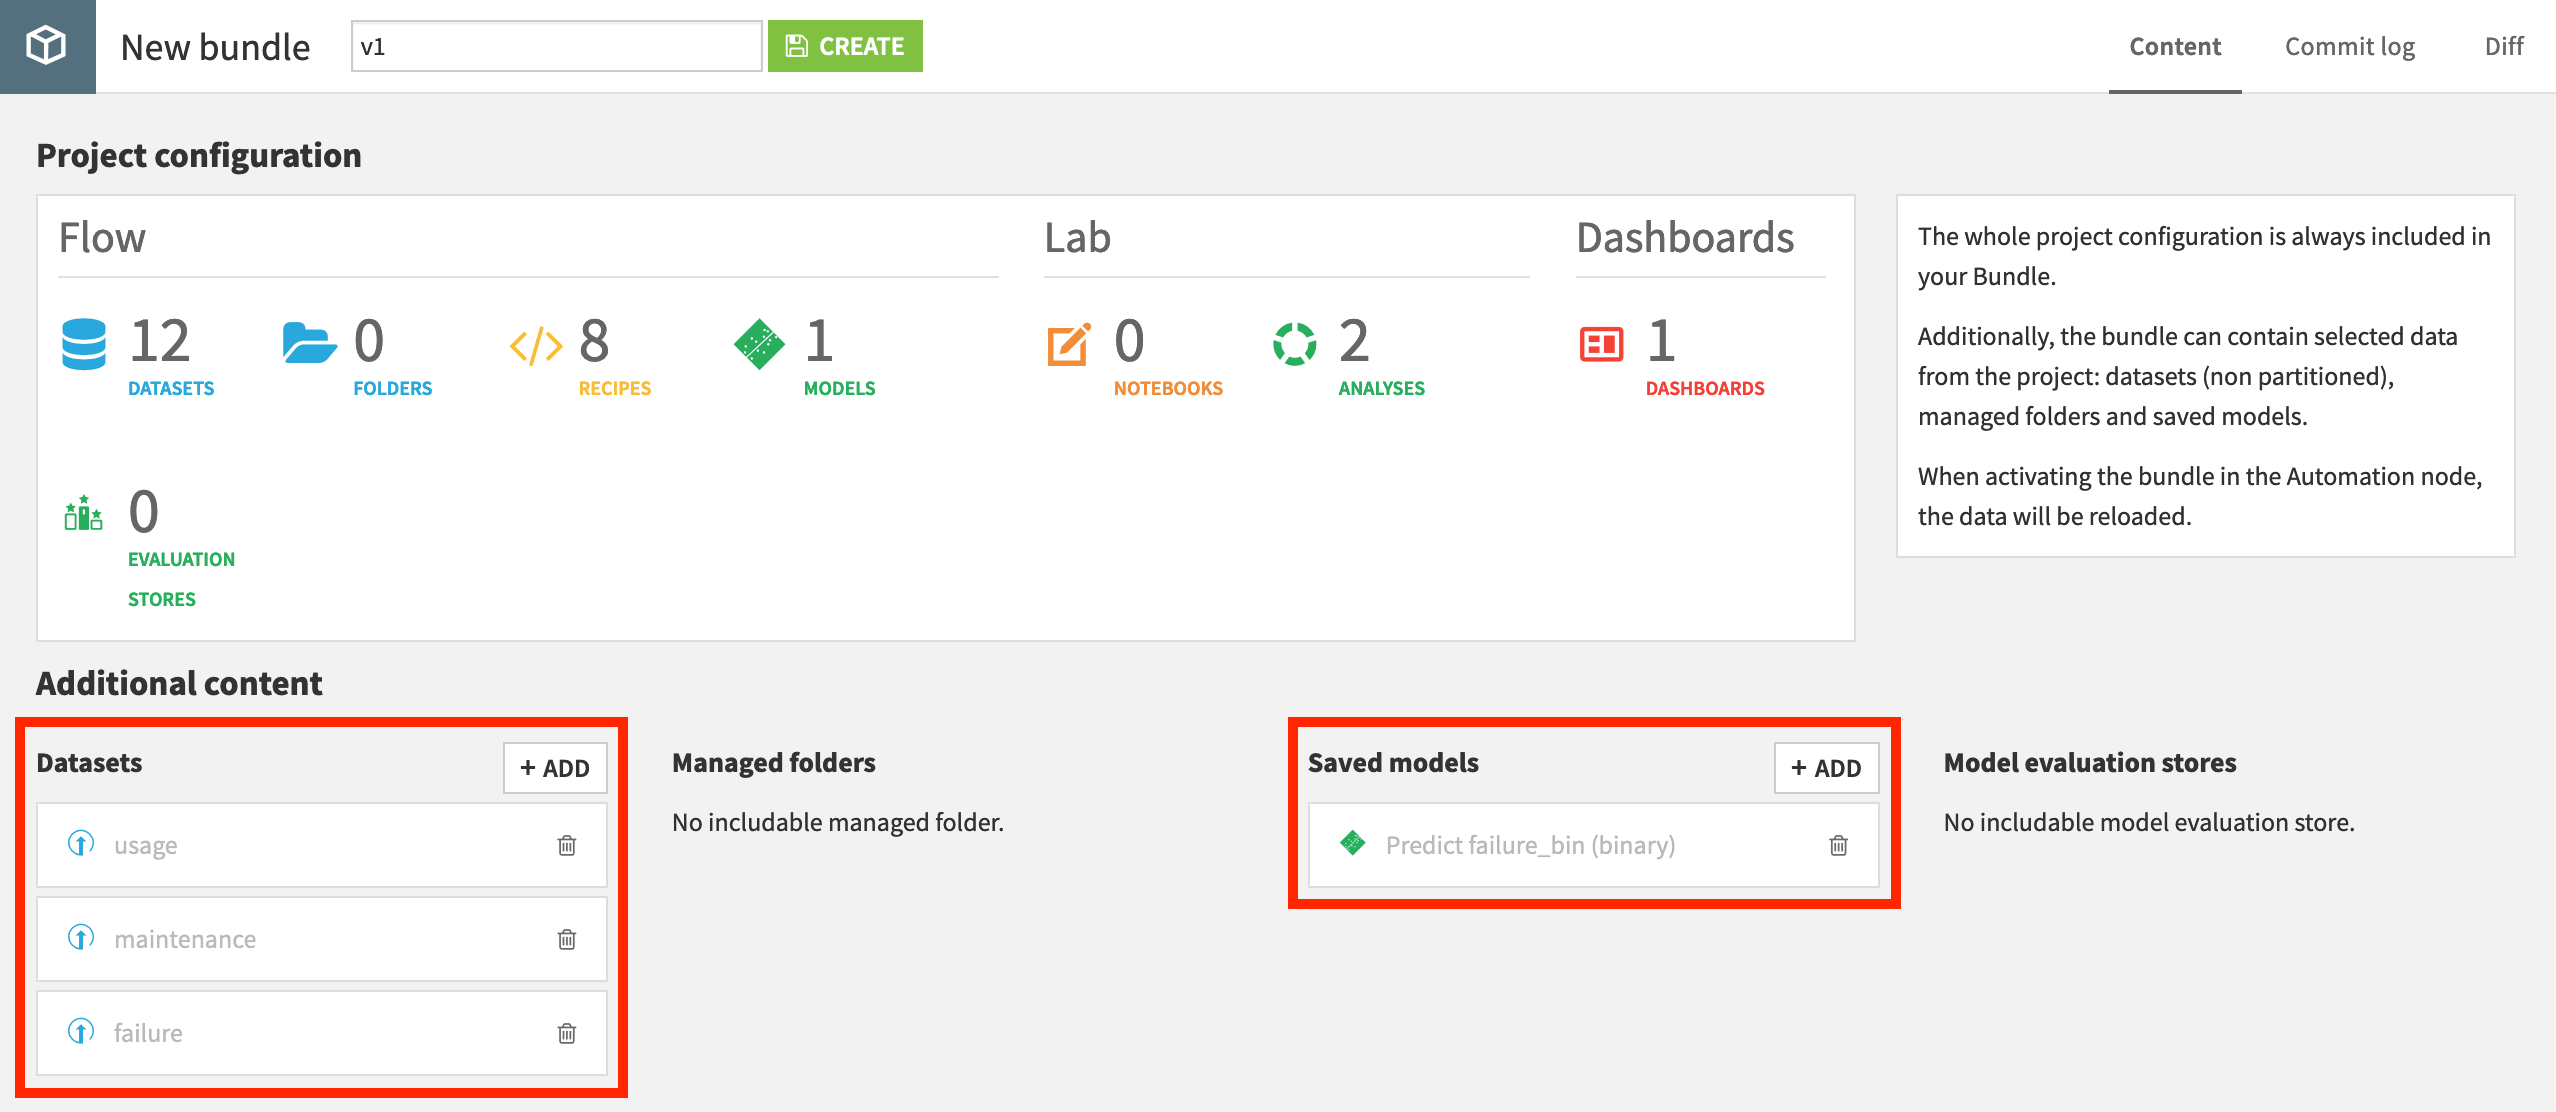Click the green models diamond icon
Screen dimensions: 2556x1112
coord(759,344)
